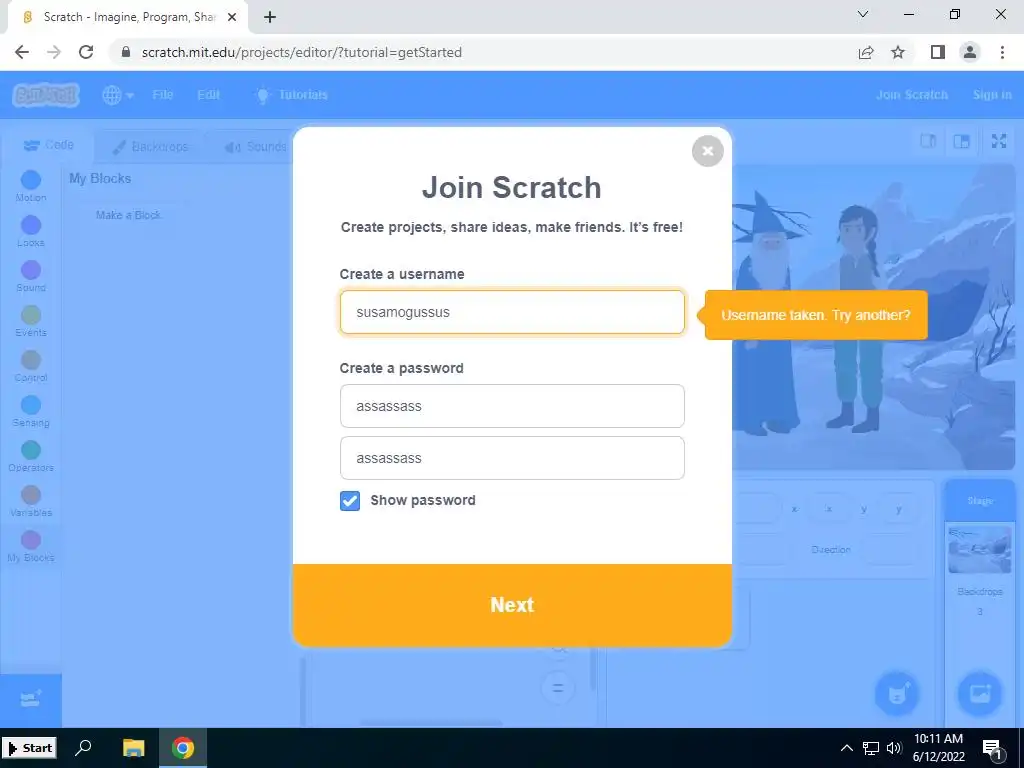Switch to large stage layout
This screenshot has height=768, width=1024.
pos(961,141)
